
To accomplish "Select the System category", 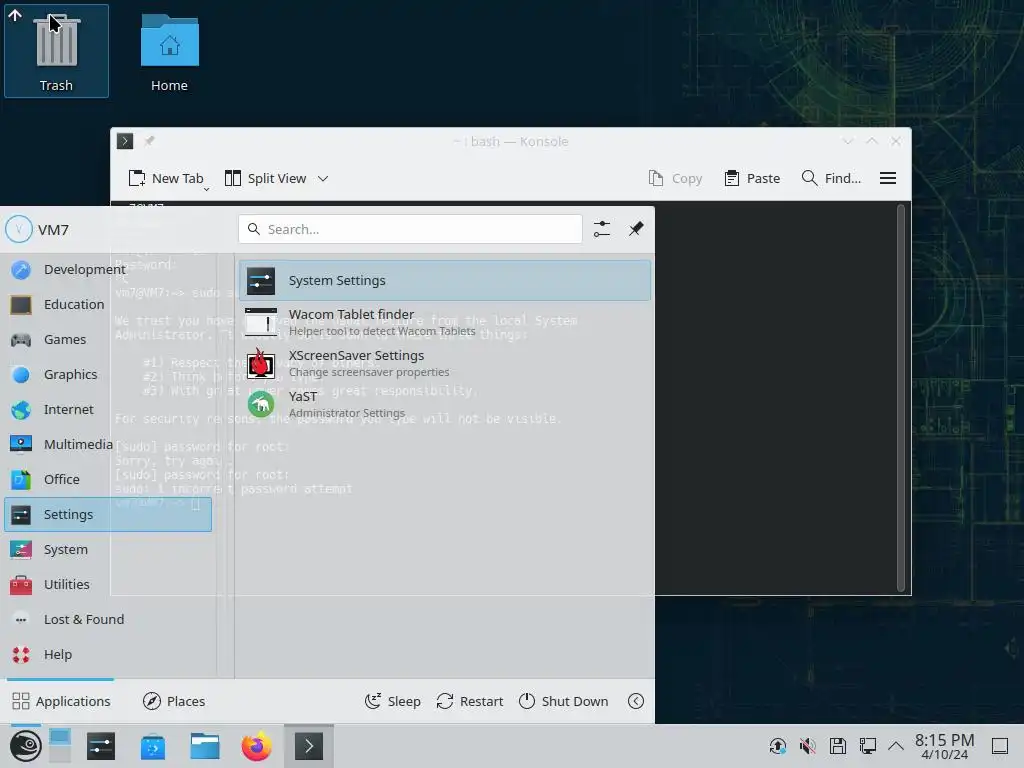I will tap(108, 549).
